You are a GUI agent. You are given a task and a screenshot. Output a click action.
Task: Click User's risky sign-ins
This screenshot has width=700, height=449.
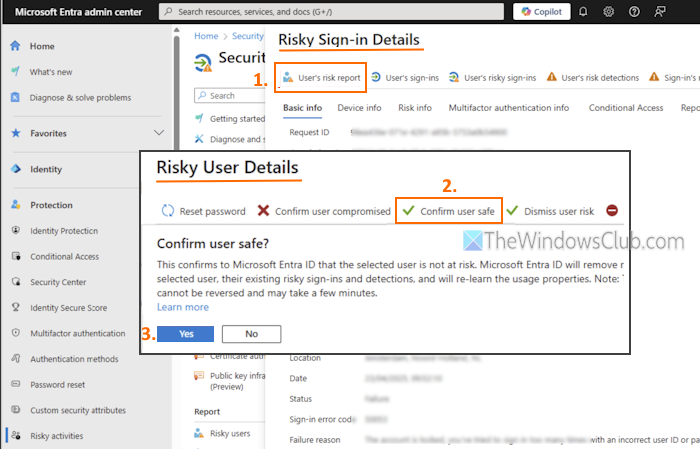click(x=492, y=78)
